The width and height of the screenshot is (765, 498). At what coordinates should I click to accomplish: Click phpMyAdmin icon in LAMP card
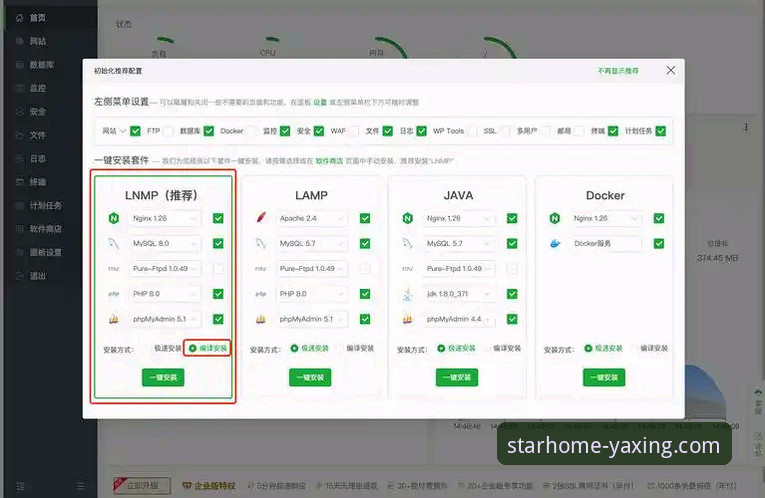(x=261, y=319)
